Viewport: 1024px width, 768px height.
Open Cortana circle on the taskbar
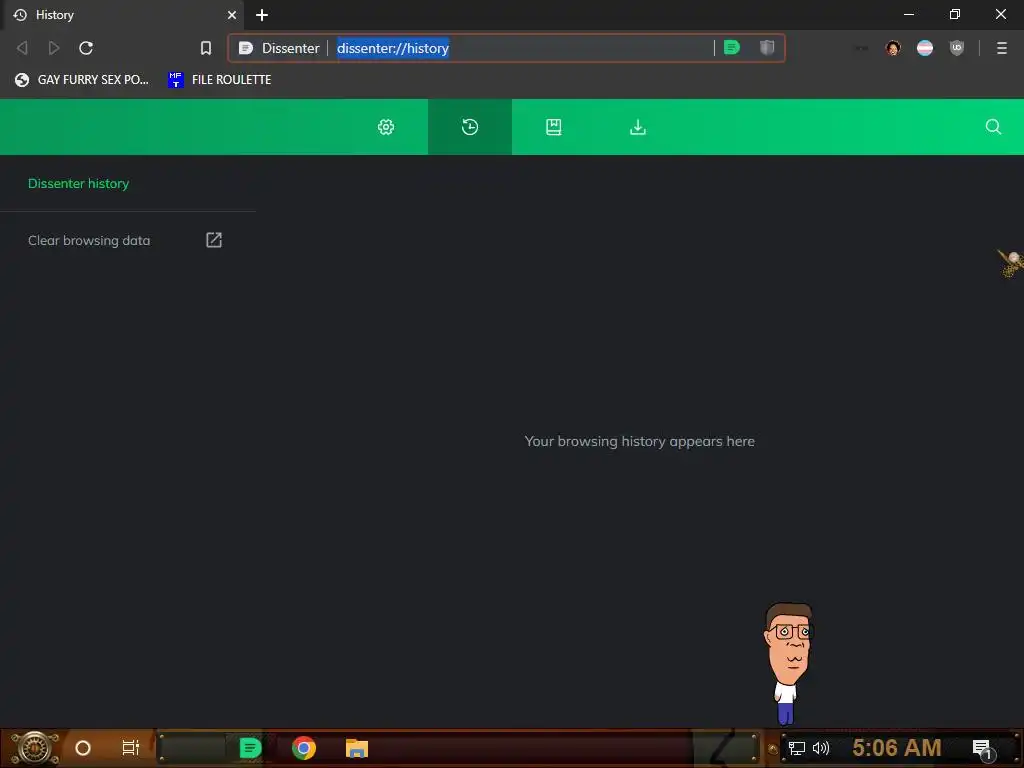(x=83, y=748)
